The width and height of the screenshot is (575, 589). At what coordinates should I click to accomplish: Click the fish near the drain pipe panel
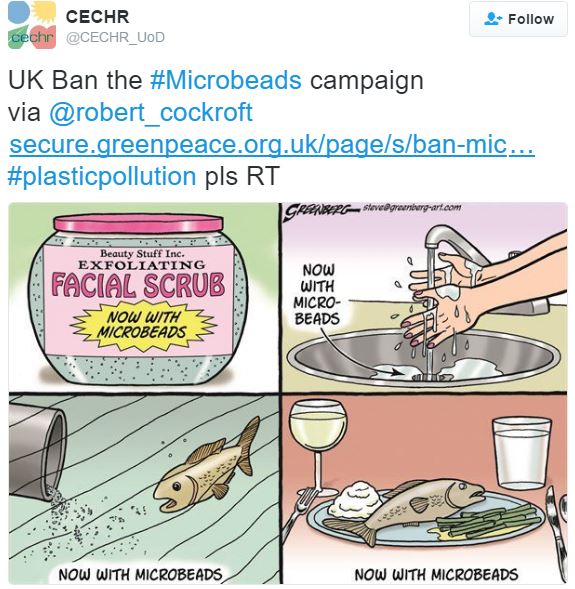tap(143, 489)
